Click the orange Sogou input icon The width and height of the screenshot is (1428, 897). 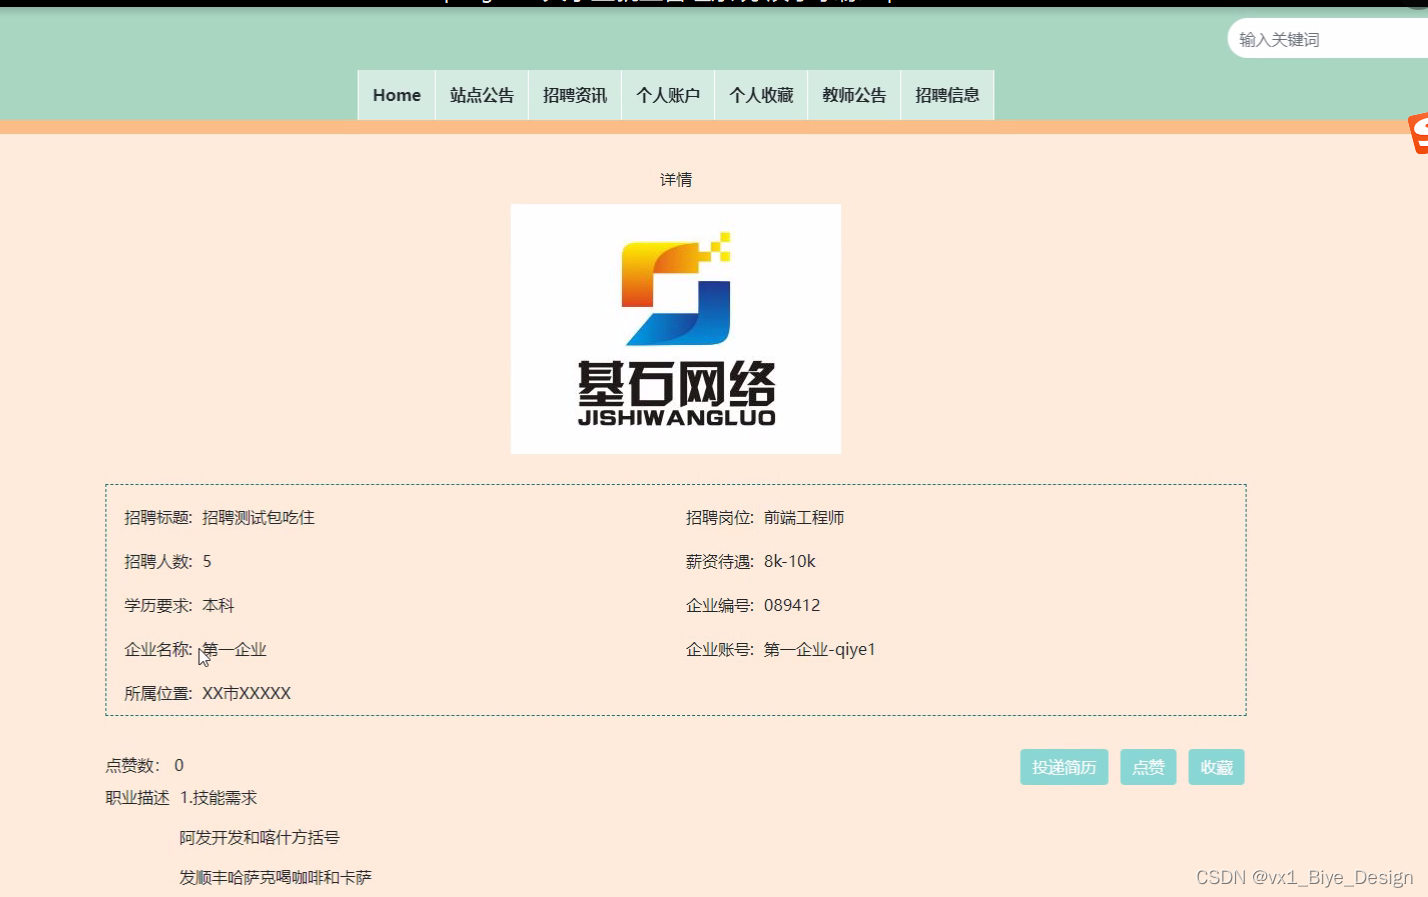pyautogui.click(x=1419, y=133)
